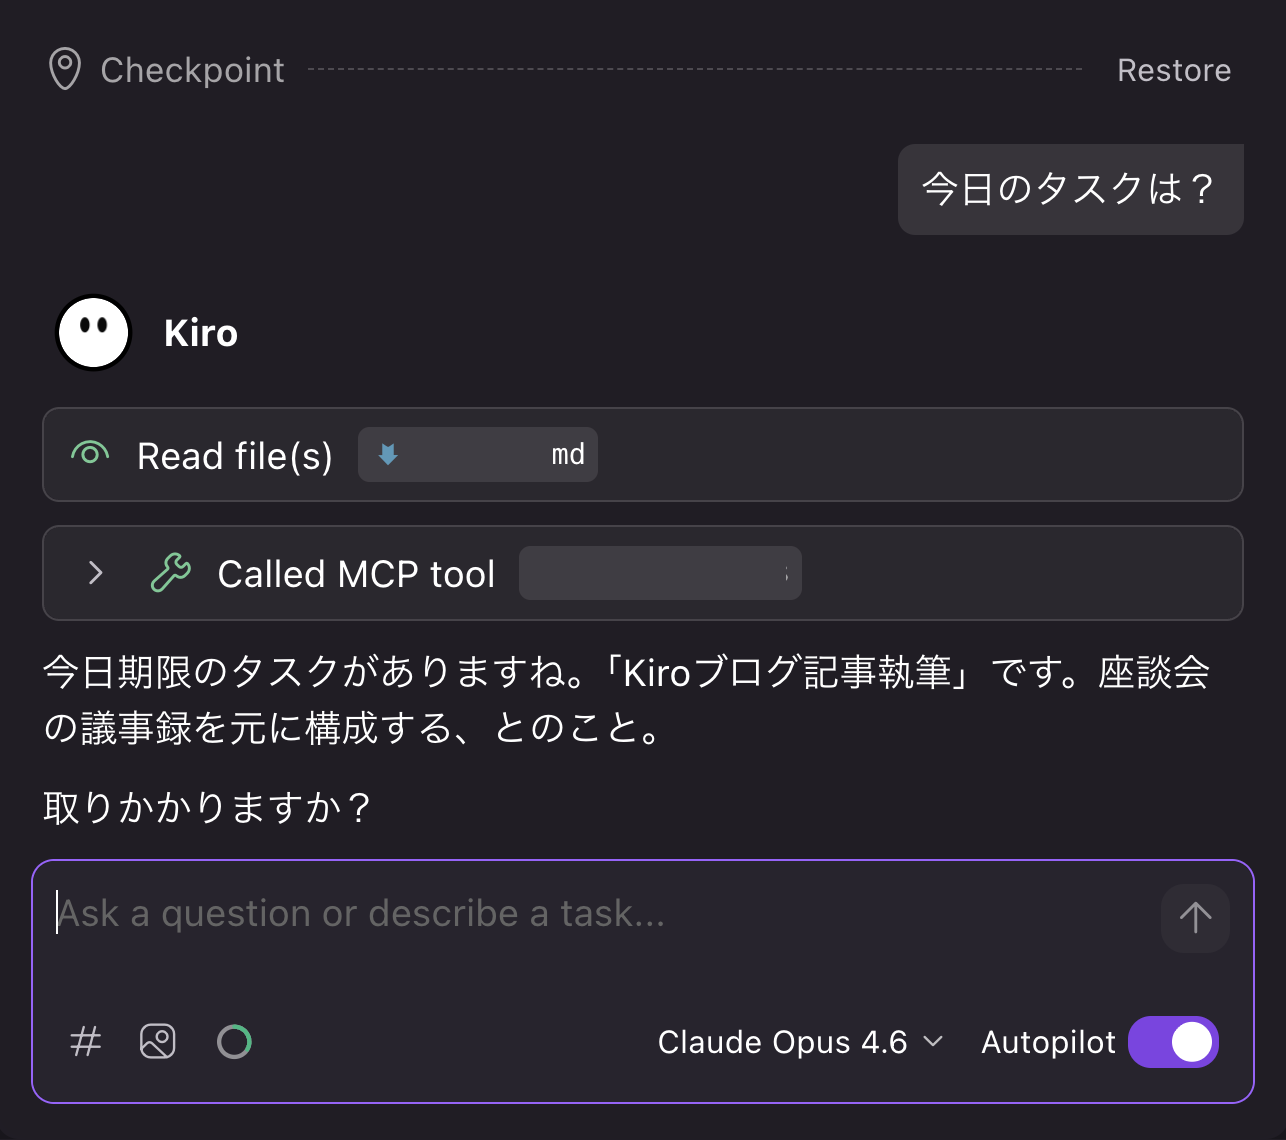
Task: Select the image attachment icon
Action: [x=157, y=1041]
